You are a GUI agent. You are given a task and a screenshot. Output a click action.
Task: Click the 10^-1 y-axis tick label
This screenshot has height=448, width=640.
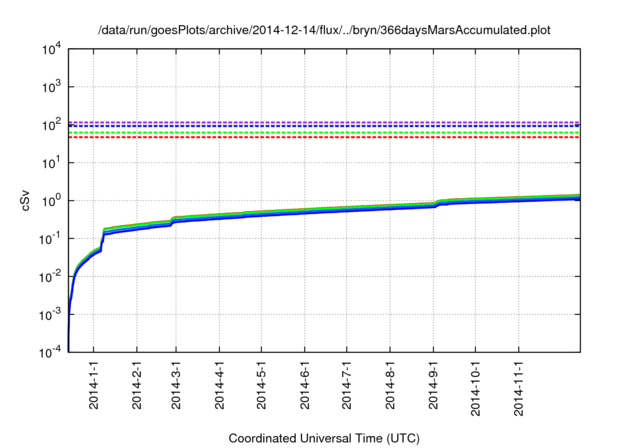(51, 239)
